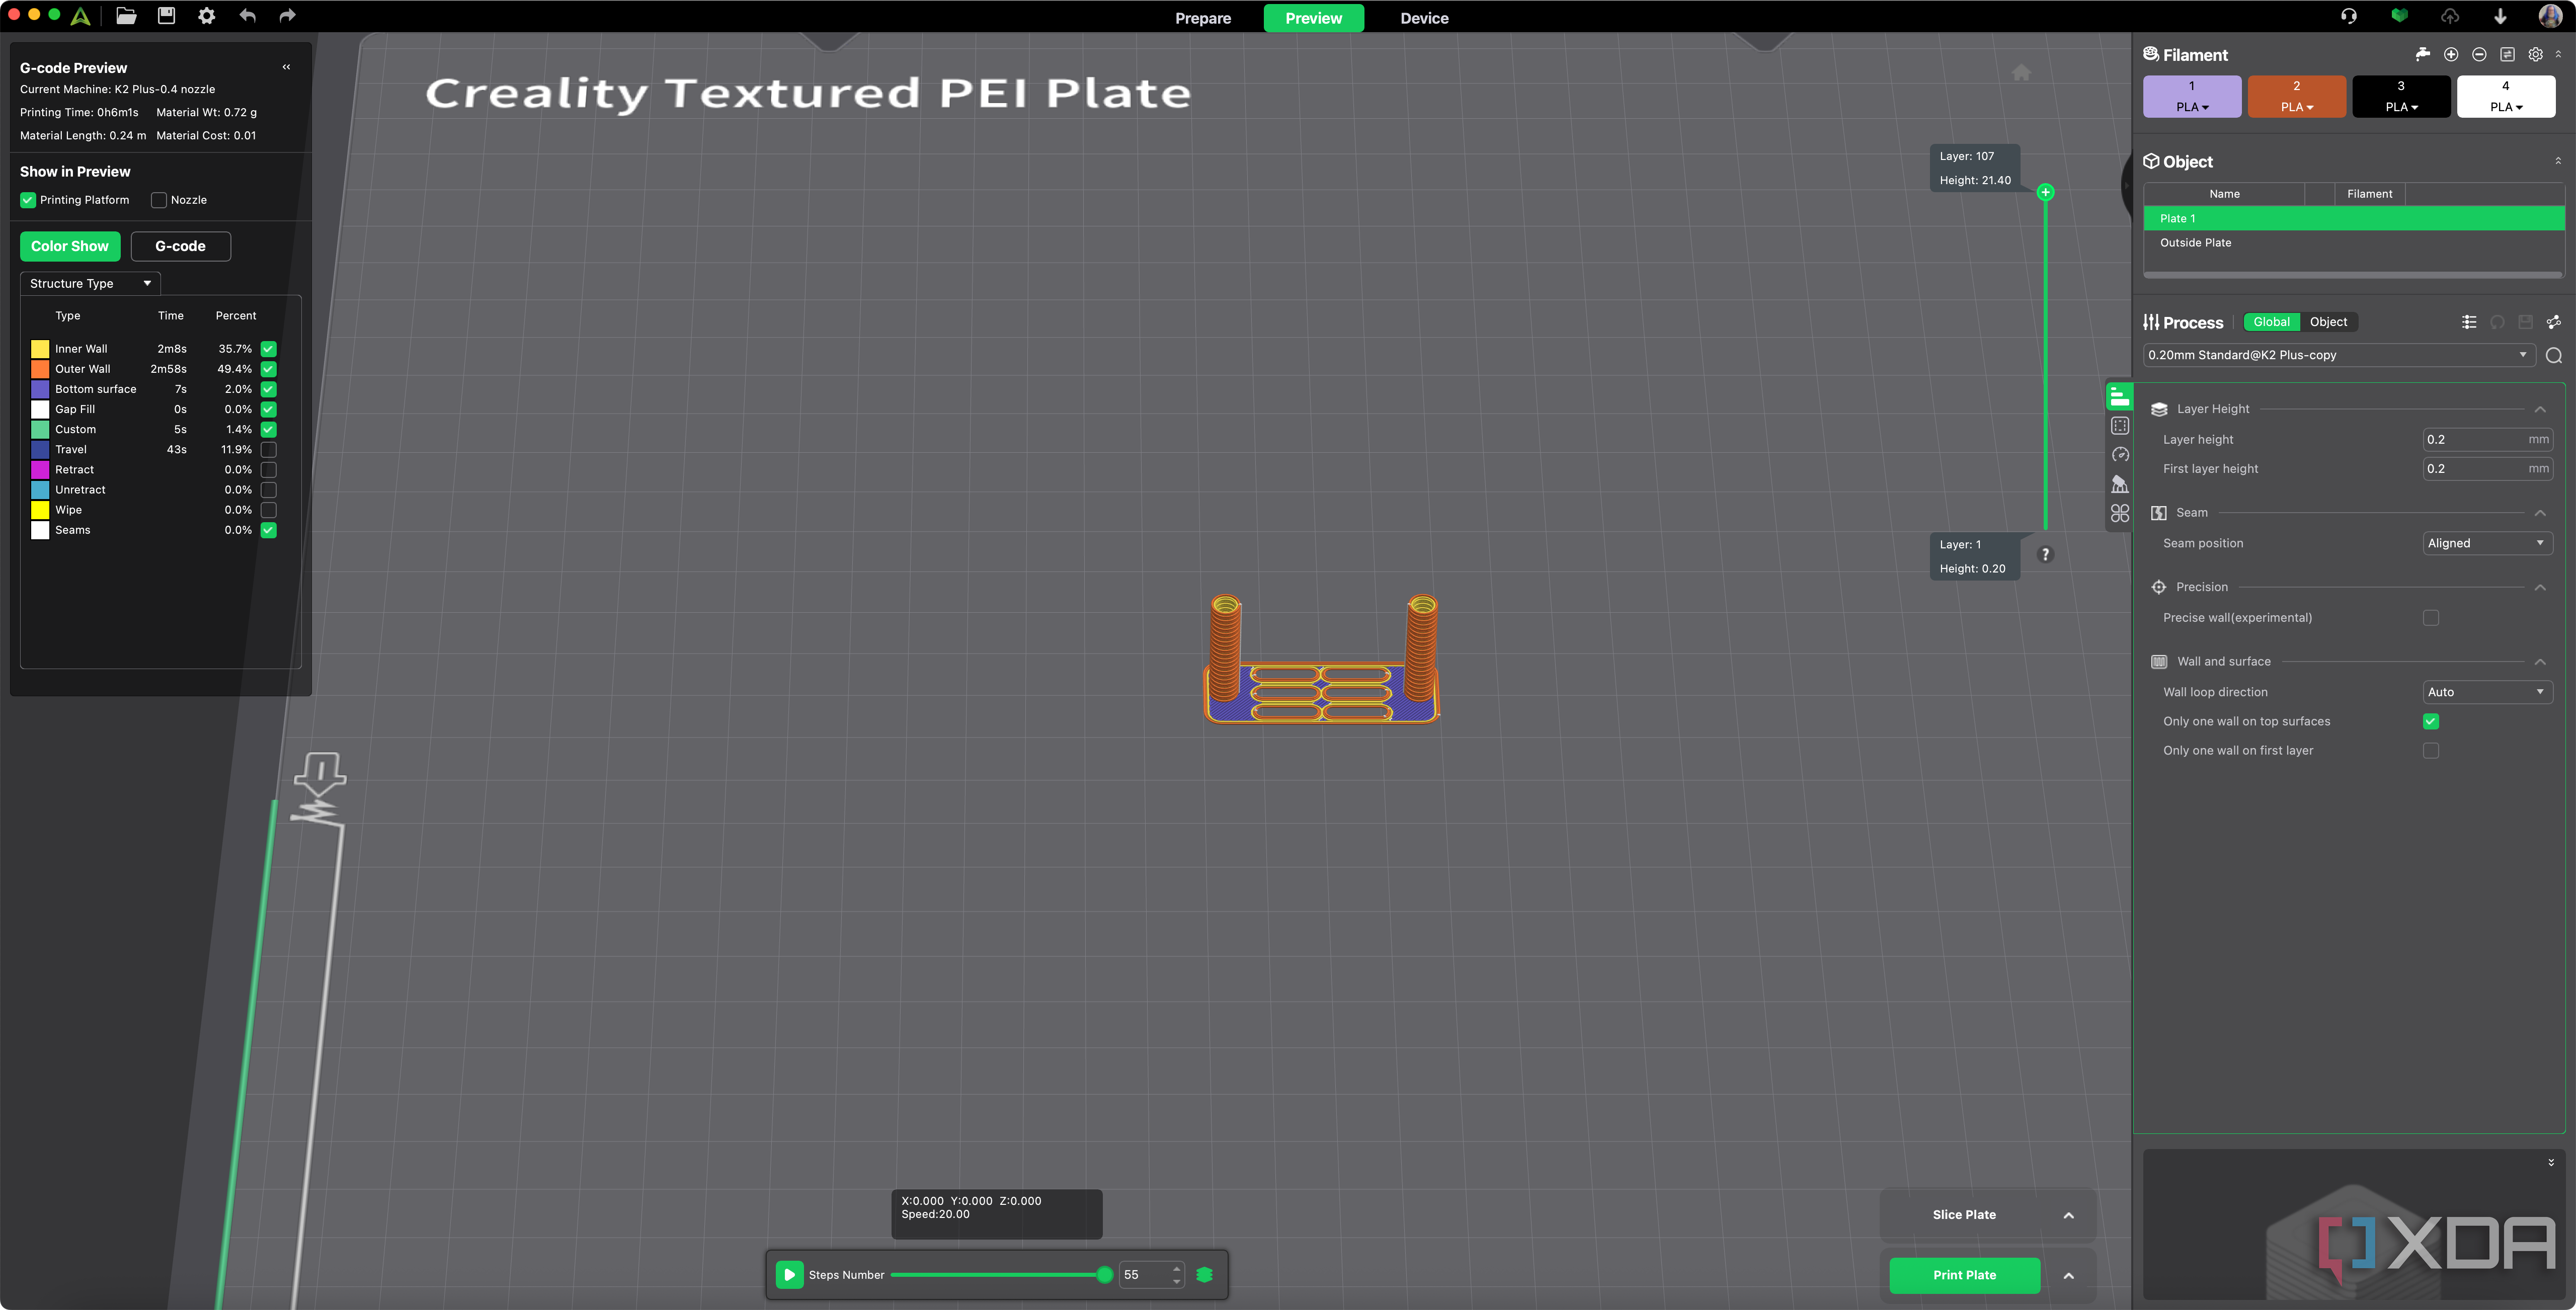Image resolution: width=2576 pixels, height=1310 pixels.
Task: Click the cloud upload icon
Action: [x=2450, y=16]
